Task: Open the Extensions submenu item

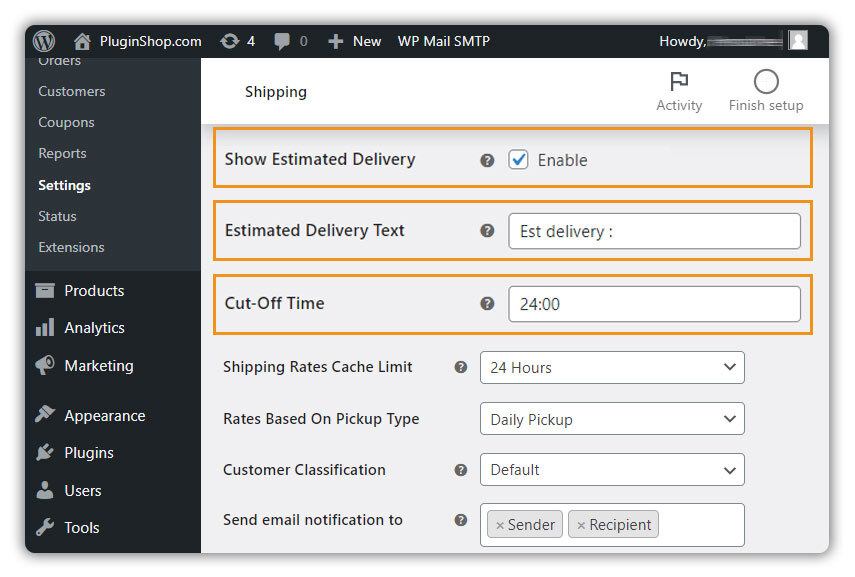Action: [71, 247]
